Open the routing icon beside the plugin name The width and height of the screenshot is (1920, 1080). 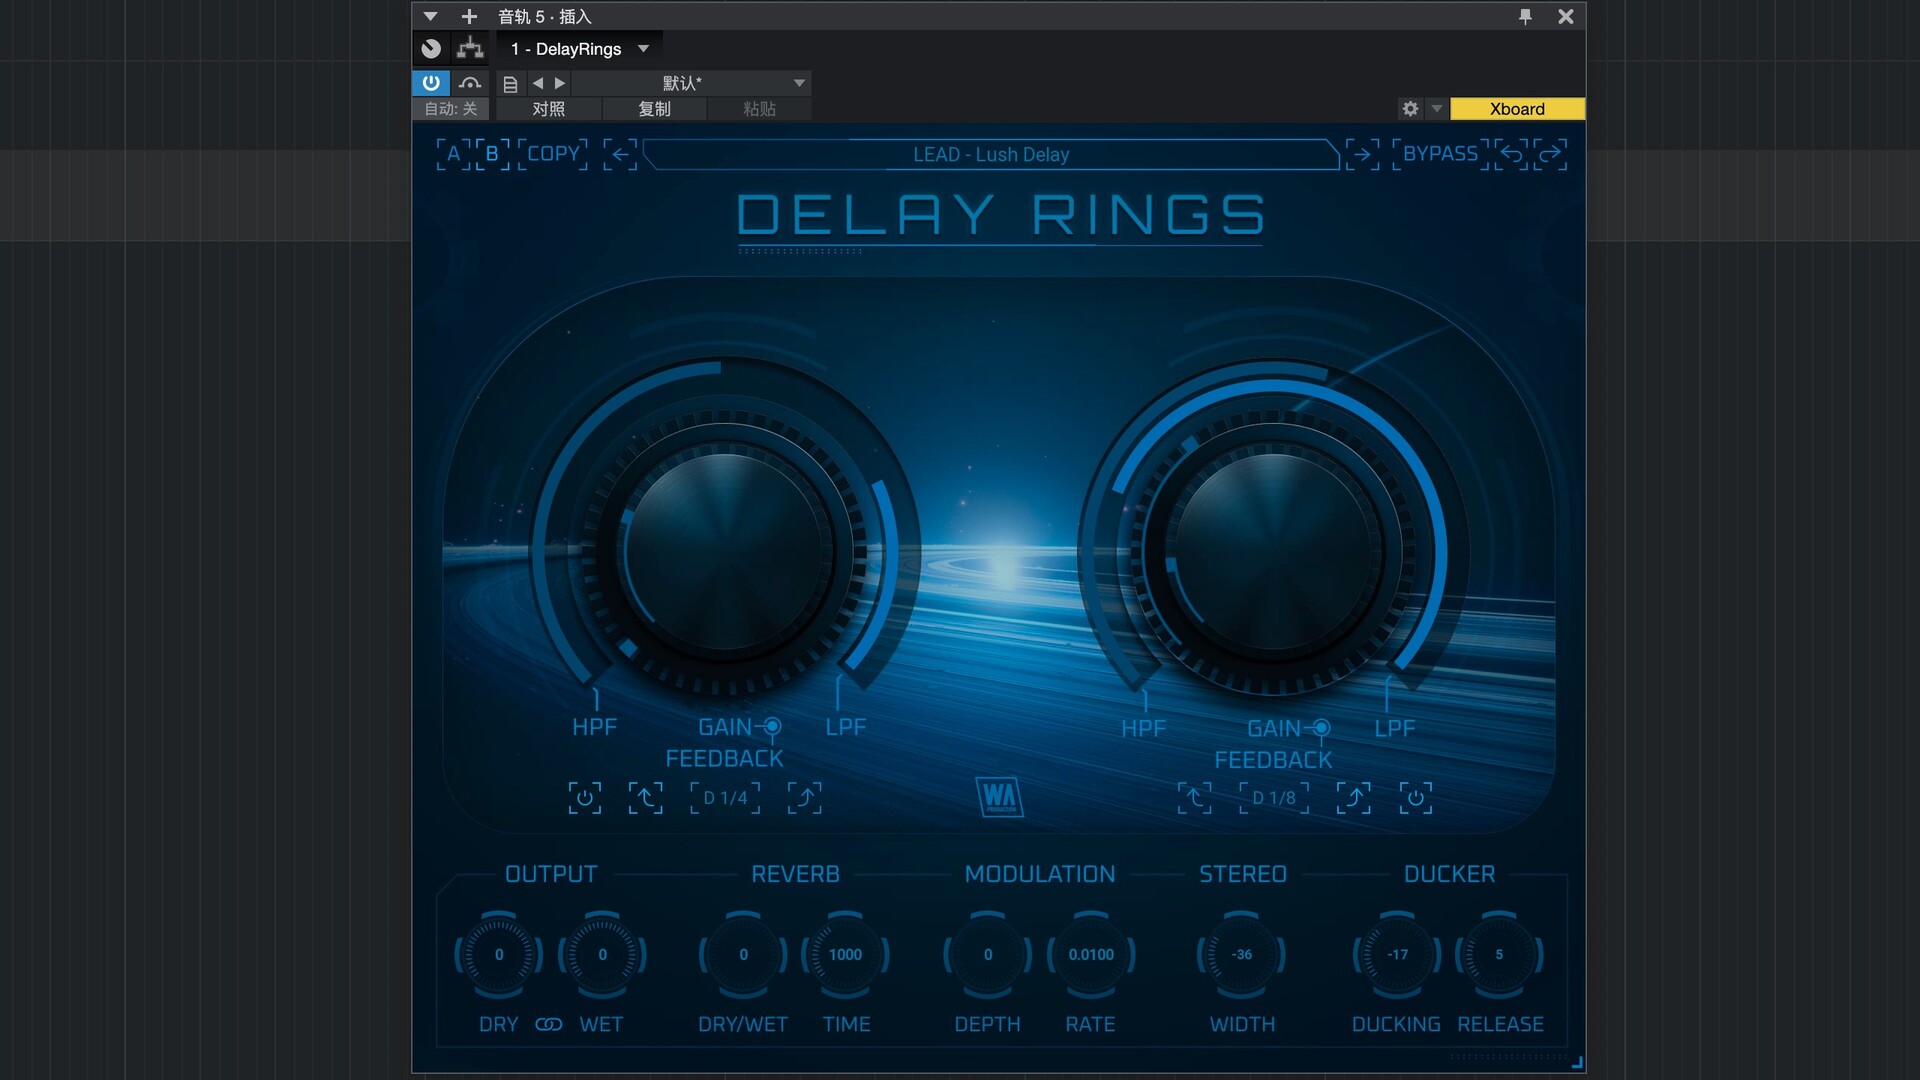click(x=469, y=48)
